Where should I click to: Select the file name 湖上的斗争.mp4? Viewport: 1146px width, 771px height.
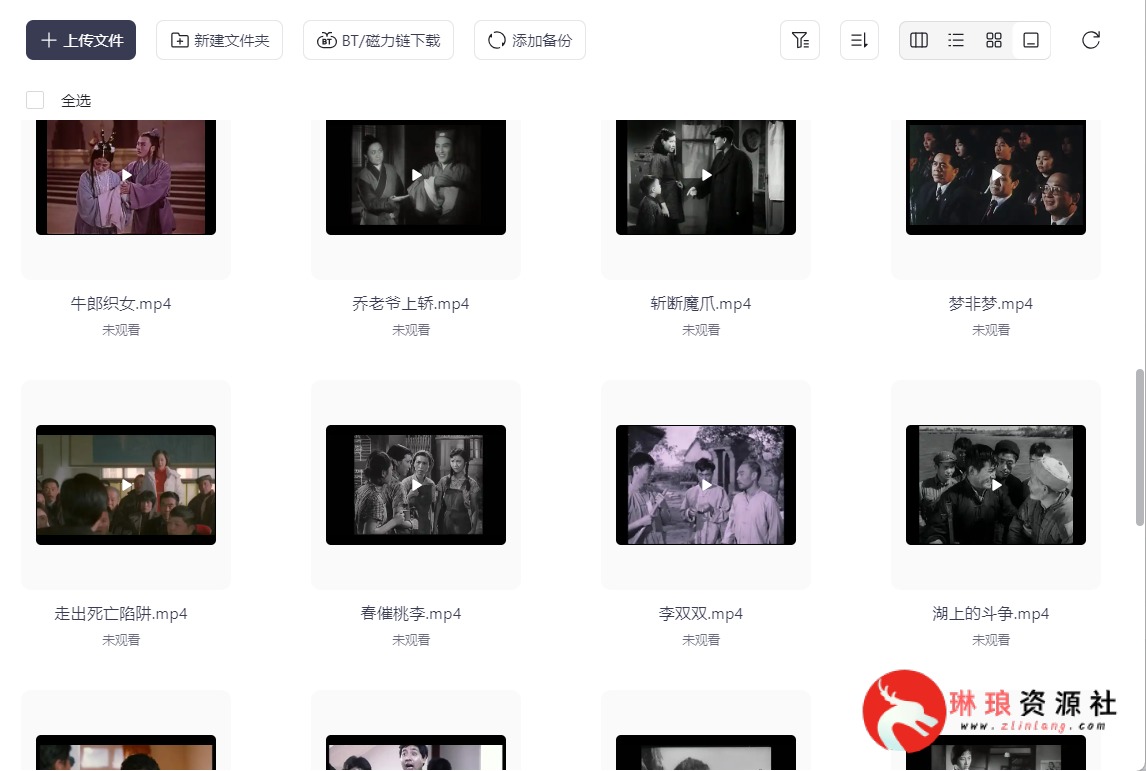click(991, 614)
